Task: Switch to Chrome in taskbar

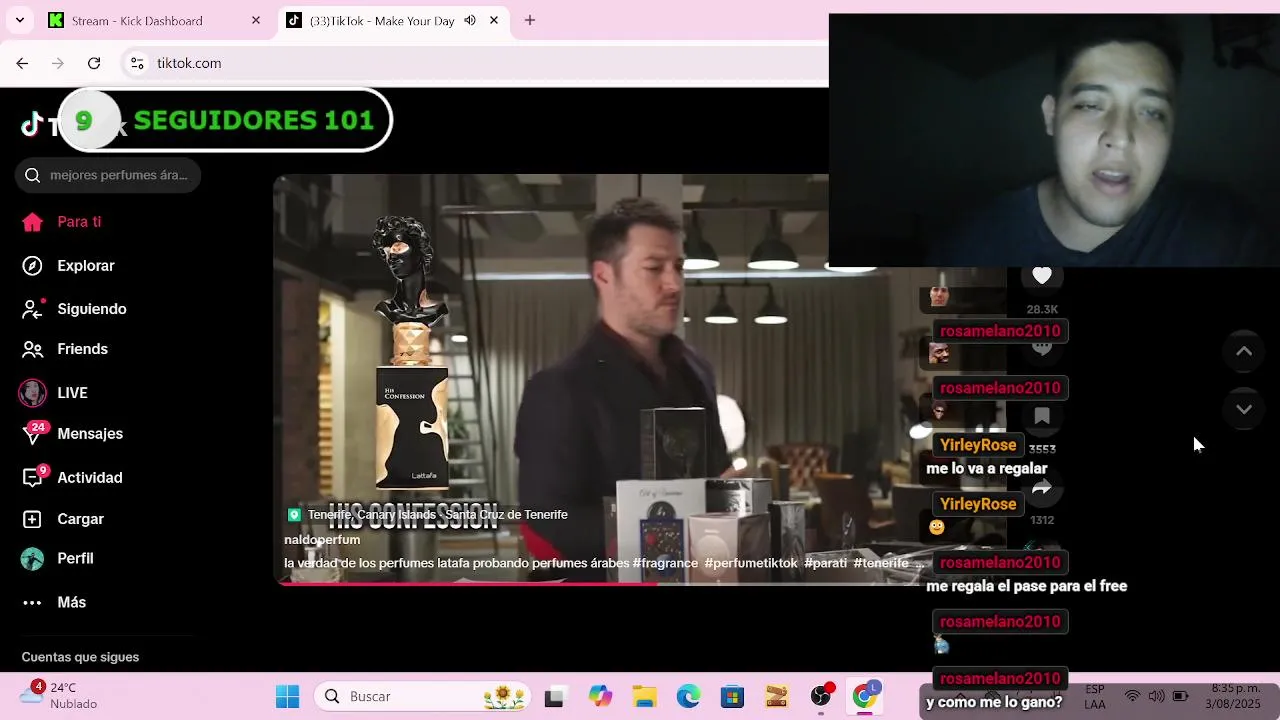Action: pyautogui.click(x=865, y=697)
